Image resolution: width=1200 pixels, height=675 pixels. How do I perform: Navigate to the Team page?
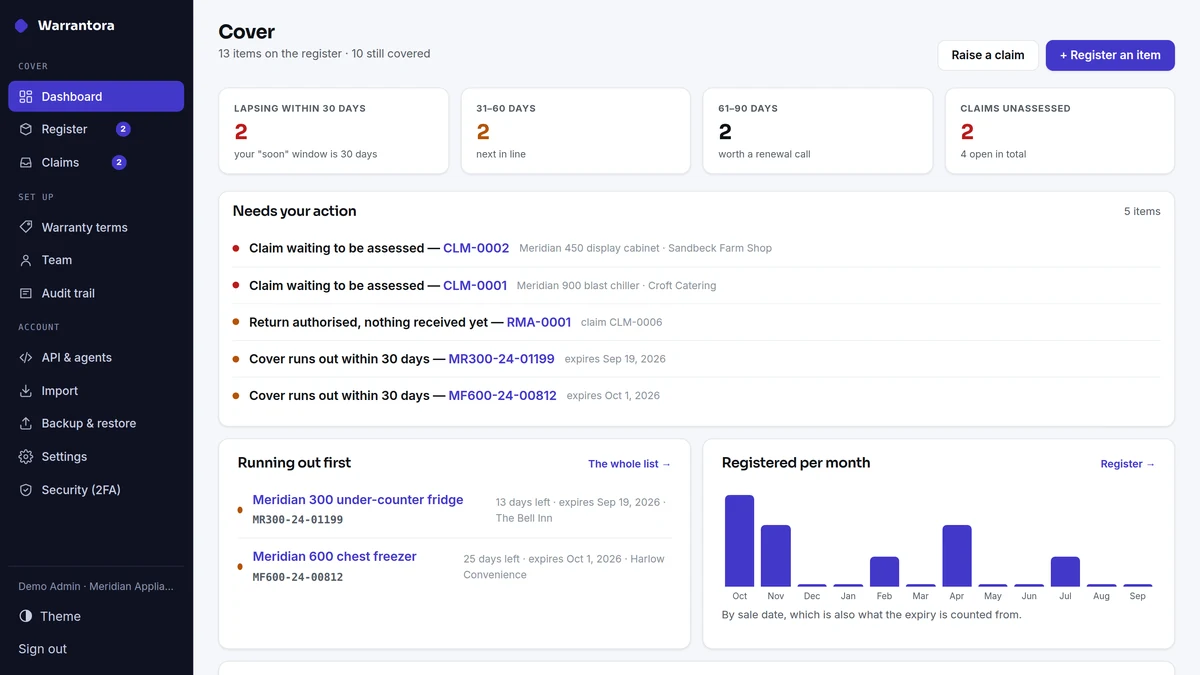[96, 260]
